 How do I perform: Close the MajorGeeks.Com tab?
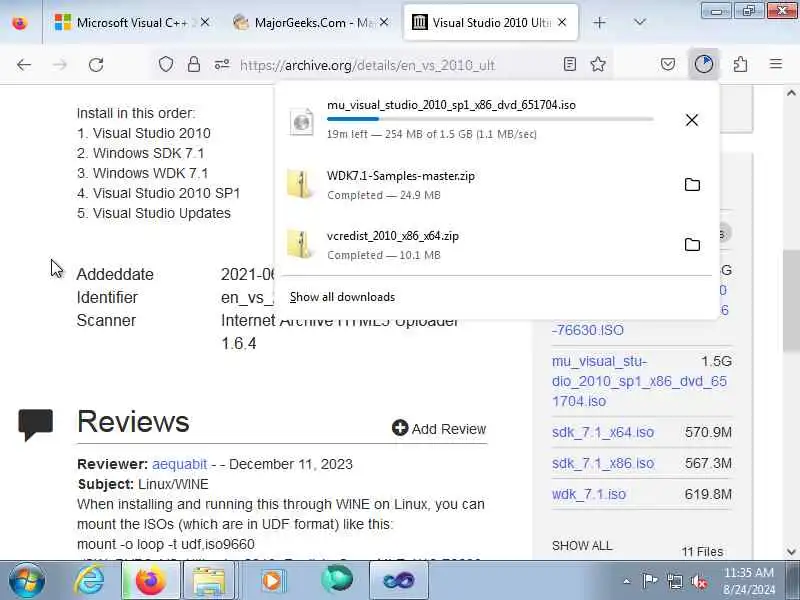point(384,22)
